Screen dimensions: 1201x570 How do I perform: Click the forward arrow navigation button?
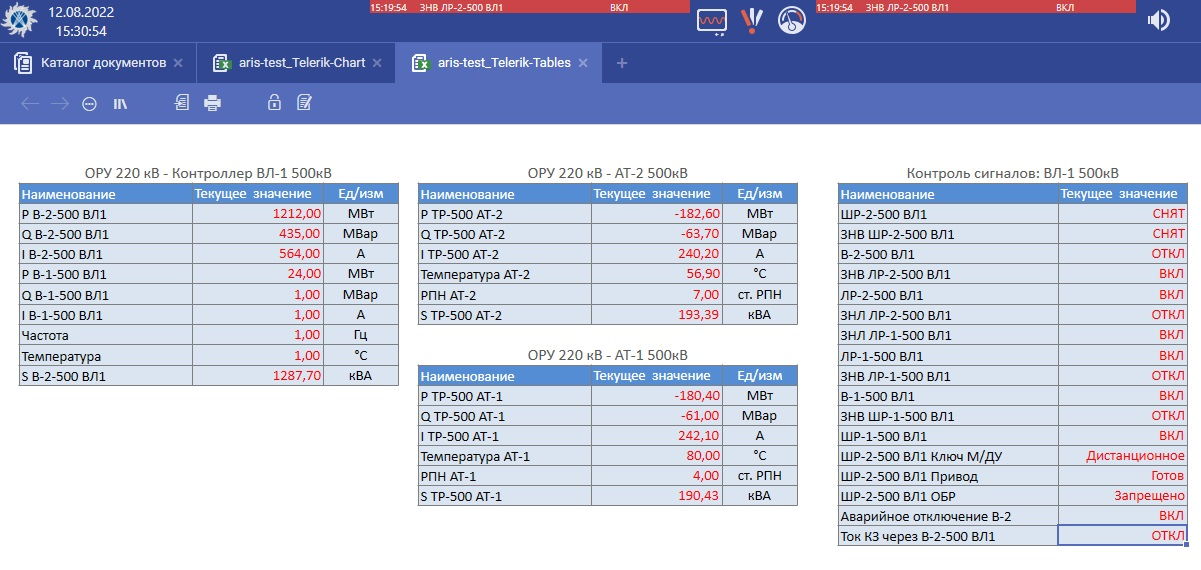click(x=59, y=103)
